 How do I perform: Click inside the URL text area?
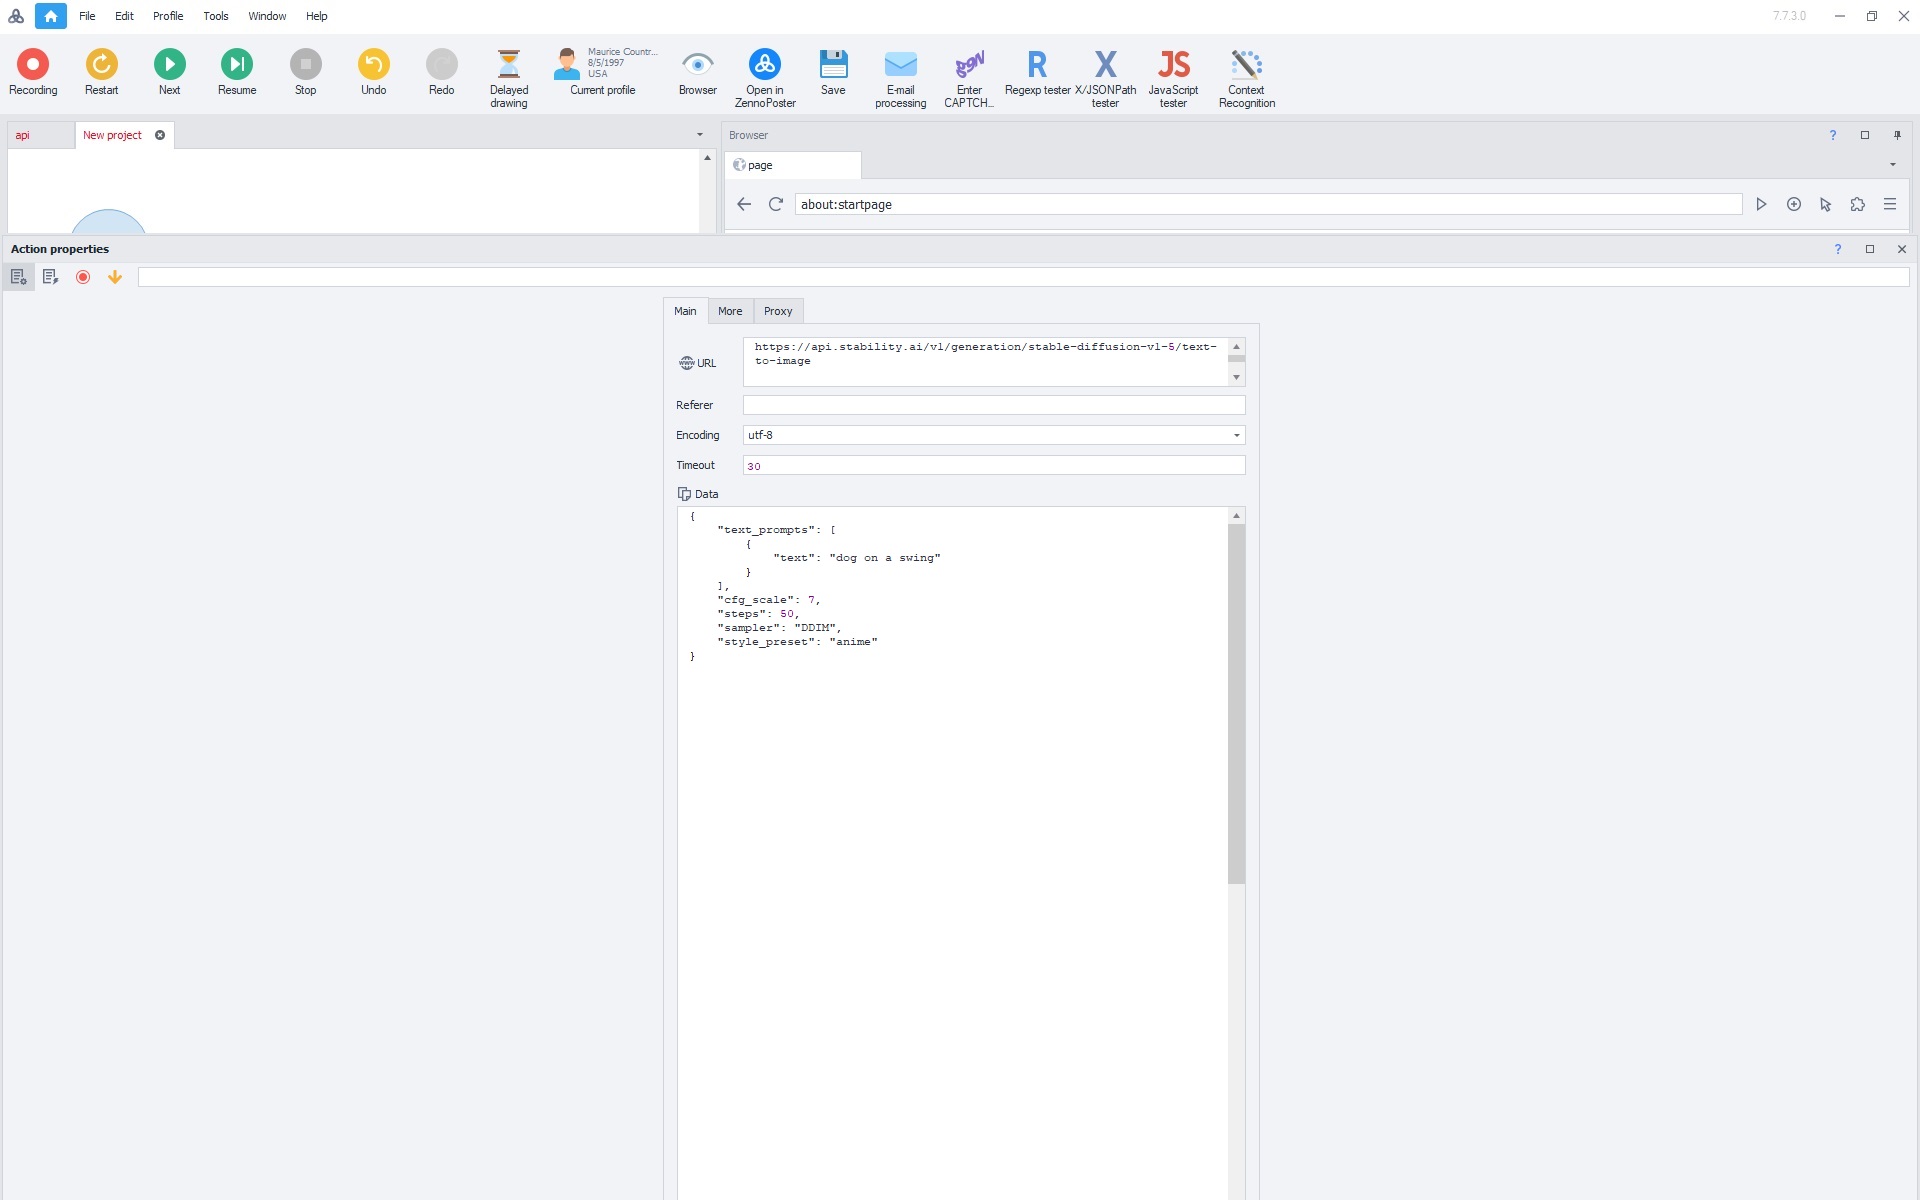[985, 362]
